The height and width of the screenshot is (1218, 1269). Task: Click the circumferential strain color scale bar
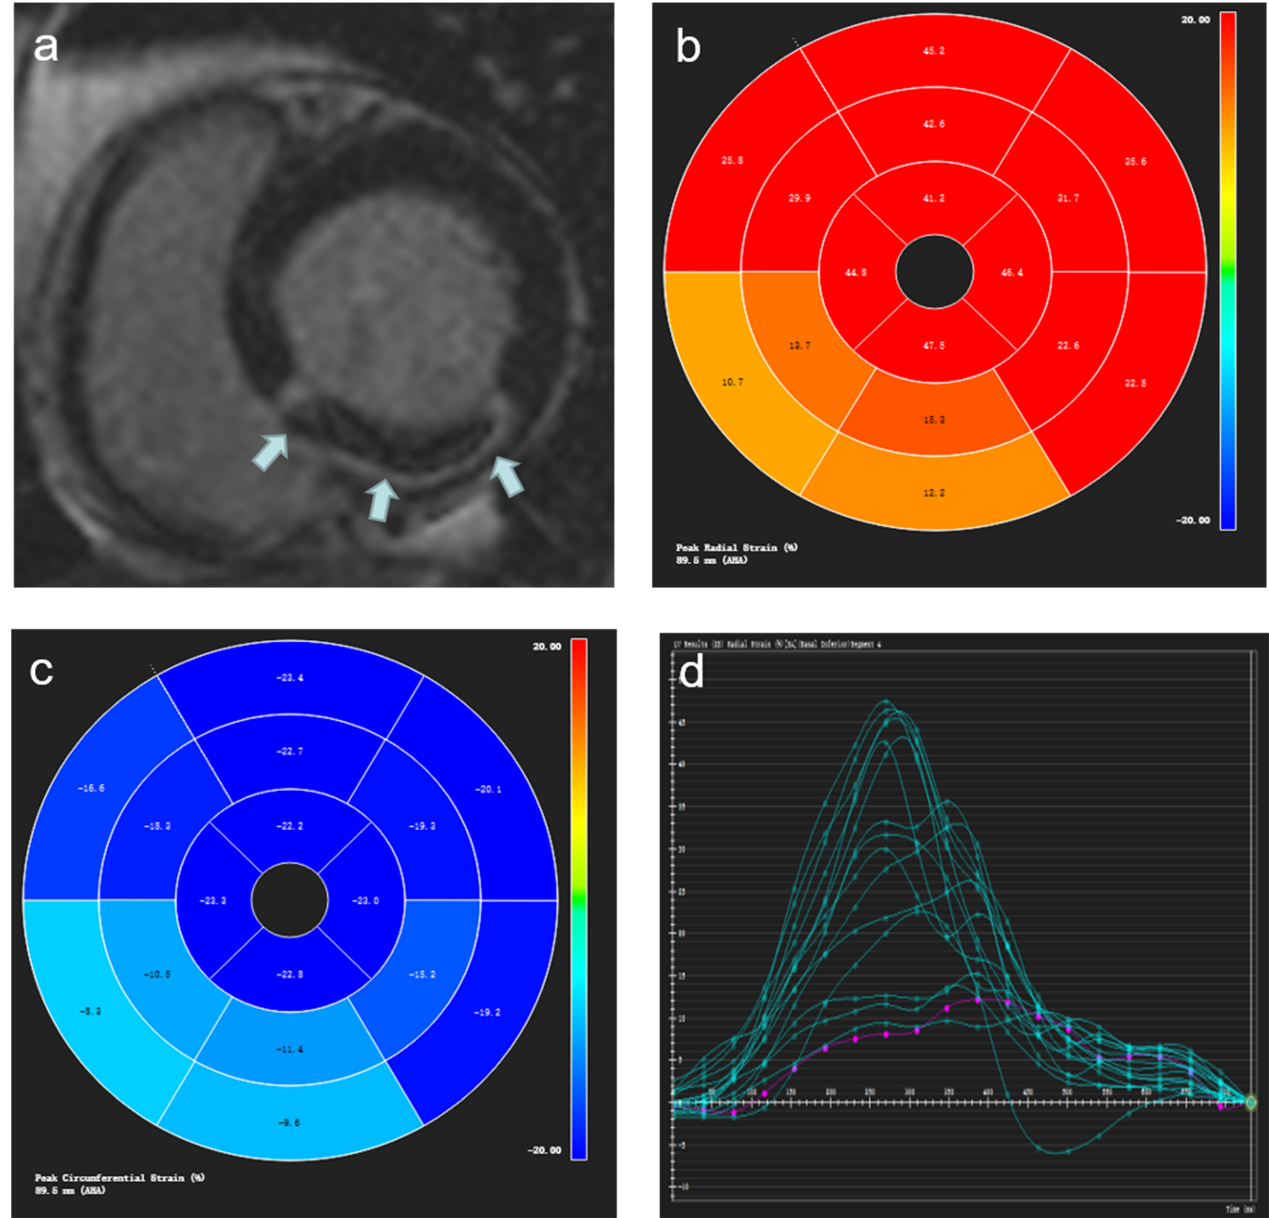579,898
